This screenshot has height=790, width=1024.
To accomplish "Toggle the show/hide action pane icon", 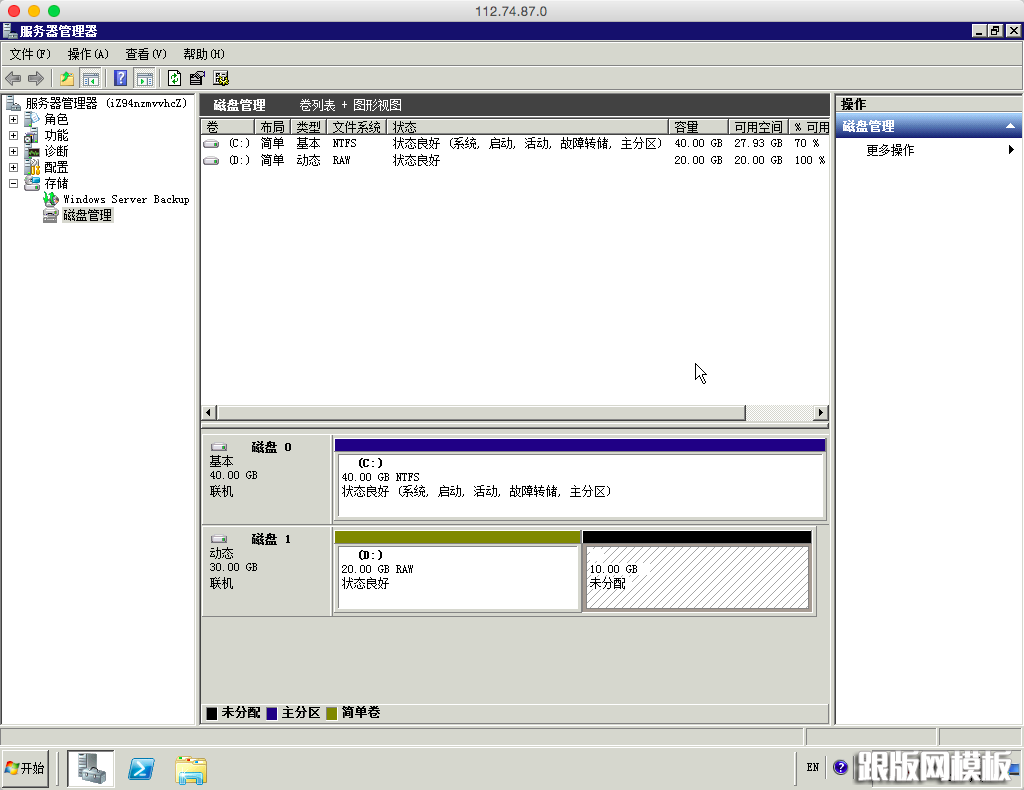I will tap(144, 78).
